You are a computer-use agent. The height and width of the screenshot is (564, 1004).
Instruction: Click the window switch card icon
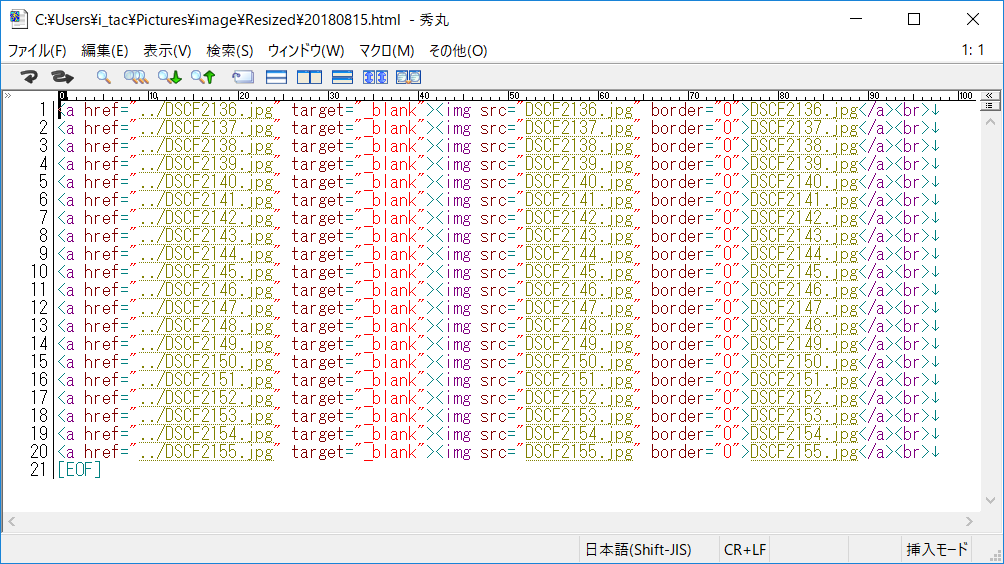(243, 77)
